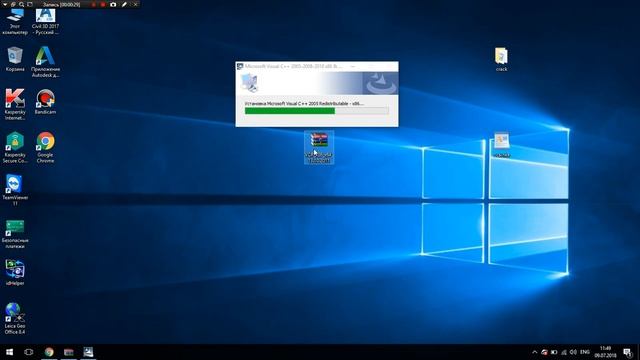Click the Bandicam magnifier search icon
This screenshot has width=640, height=360.
tap(21, 4)
